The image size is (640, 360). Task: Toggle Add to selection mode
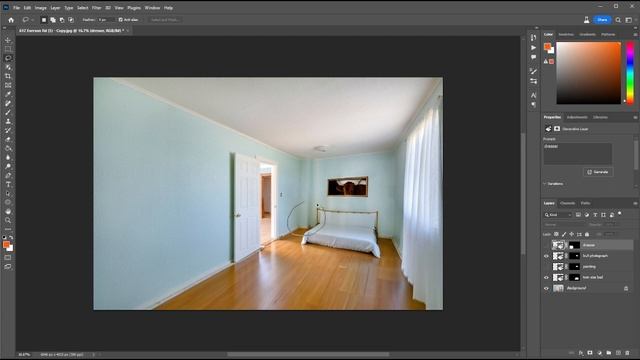pos(53,20)
